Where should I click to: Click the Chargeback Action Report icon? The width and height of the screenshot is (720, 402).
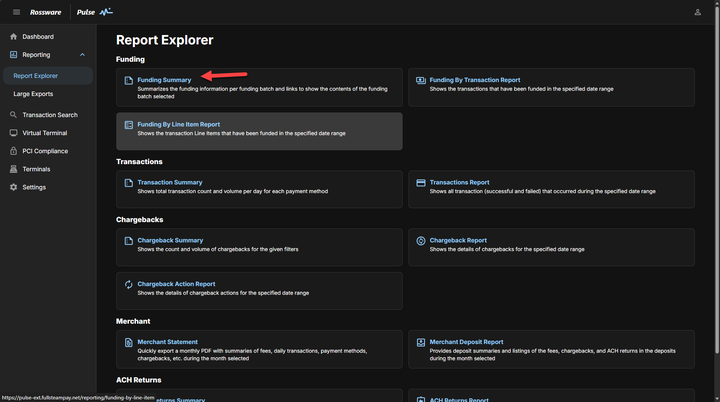tap(128, 284)
